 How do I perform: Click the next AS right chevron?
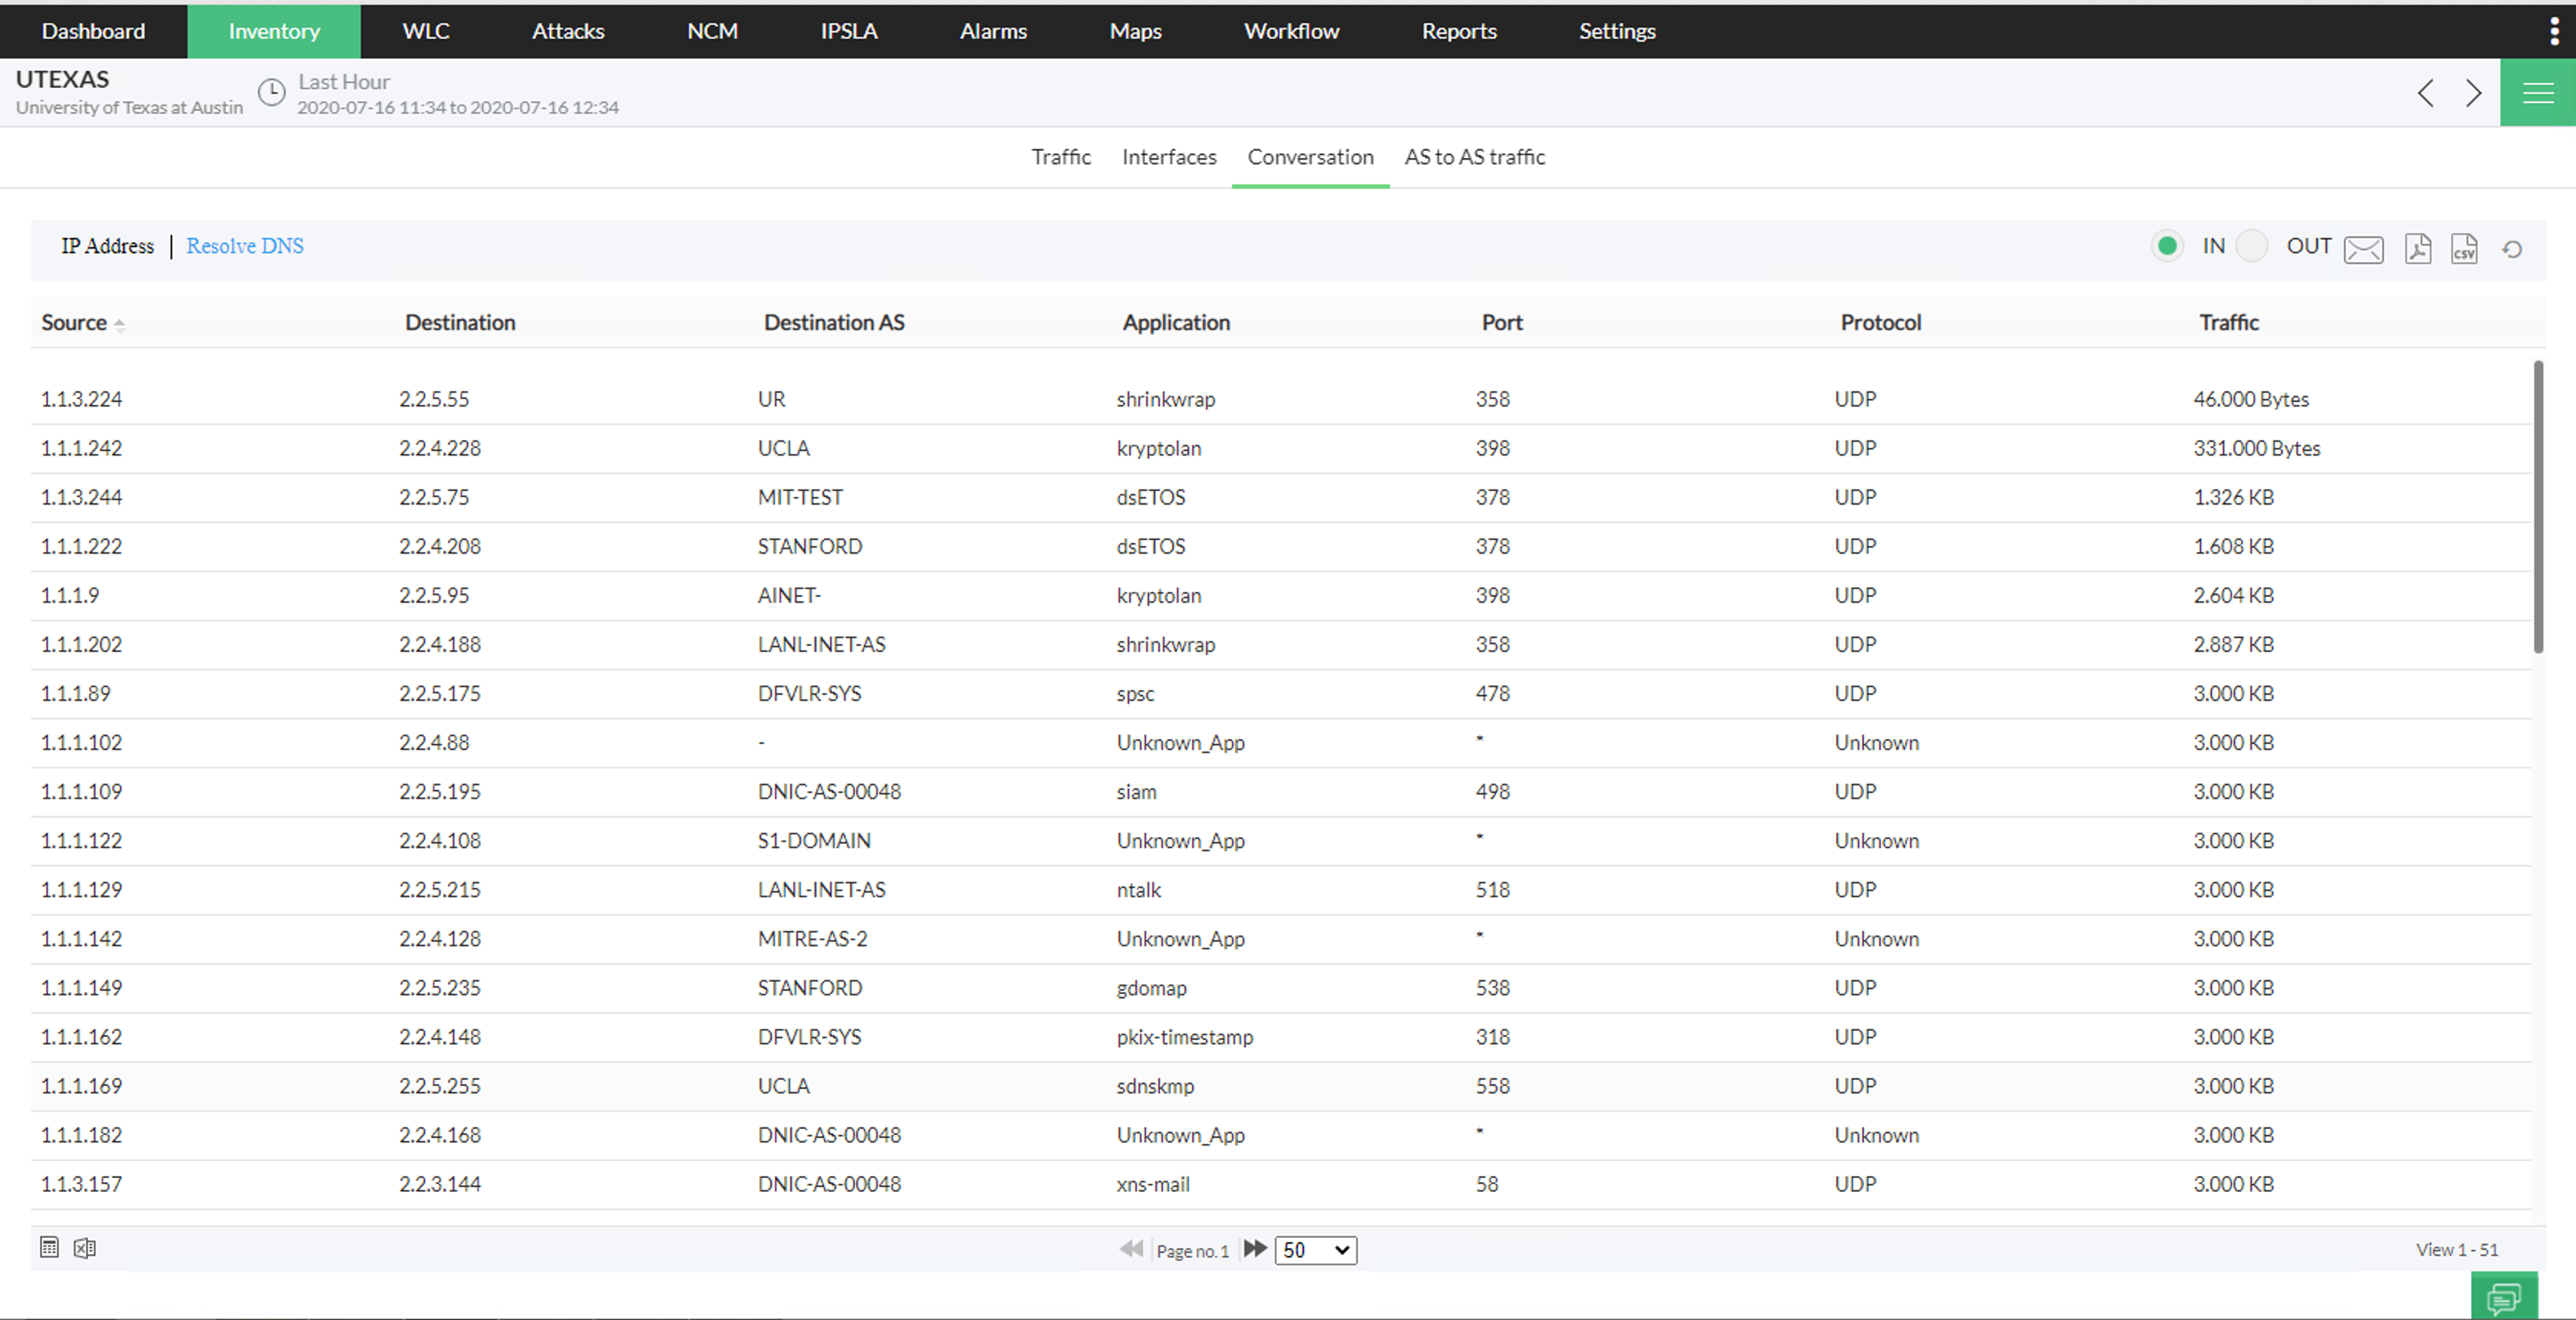(2473, 93)
